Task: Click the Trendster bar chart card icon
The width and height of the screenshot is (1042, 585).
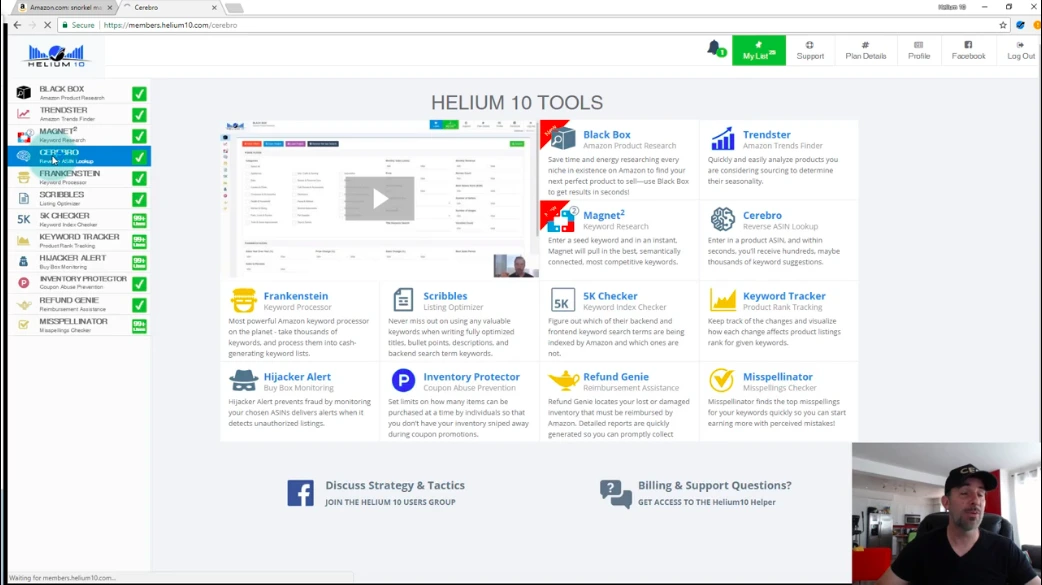Action: (x=722, y=139)
